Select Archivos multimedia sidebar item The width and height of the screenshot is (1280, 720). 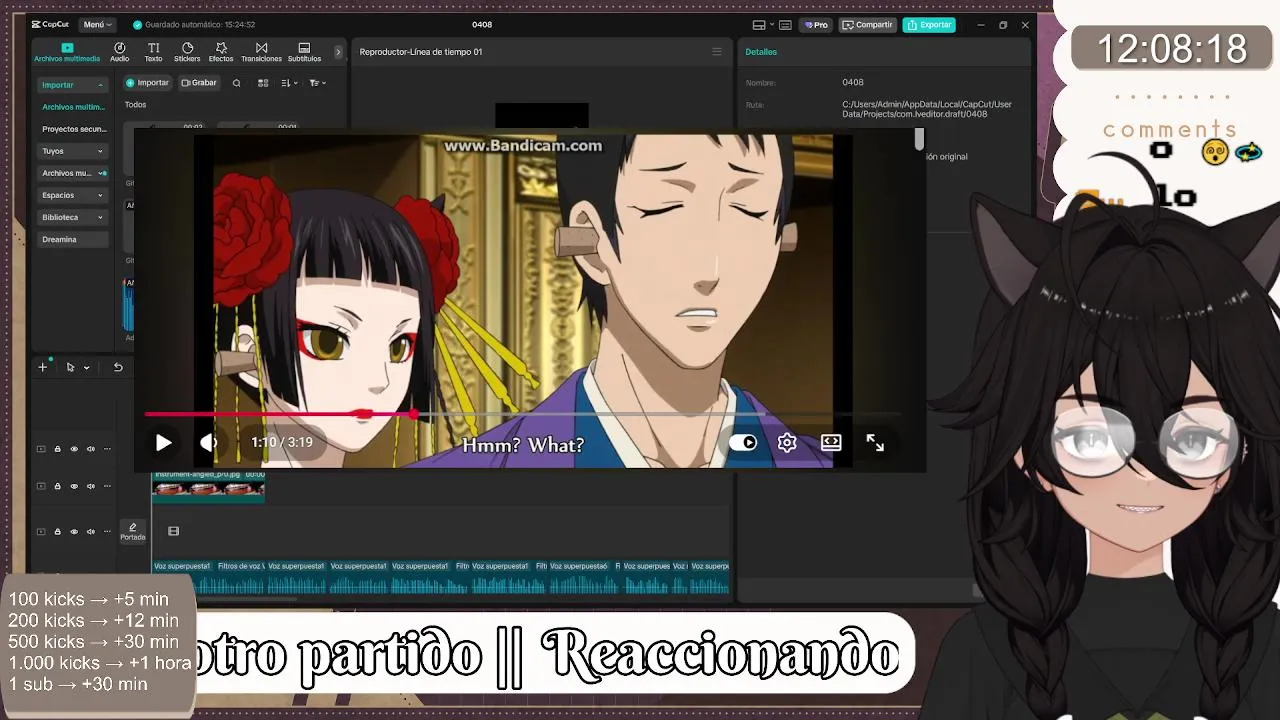[x=73, y=107]
